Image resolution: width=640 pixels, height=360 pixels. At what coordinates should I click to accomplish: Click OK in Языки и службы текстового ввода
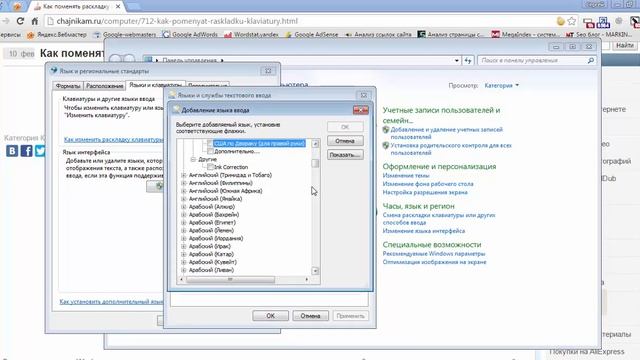270,316
